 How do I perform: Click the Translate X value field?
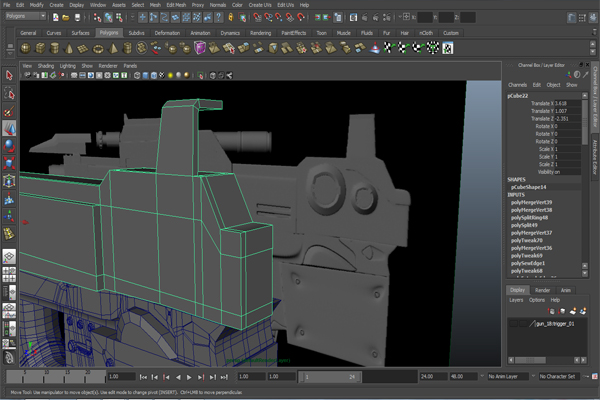click(x=567, y=103)
